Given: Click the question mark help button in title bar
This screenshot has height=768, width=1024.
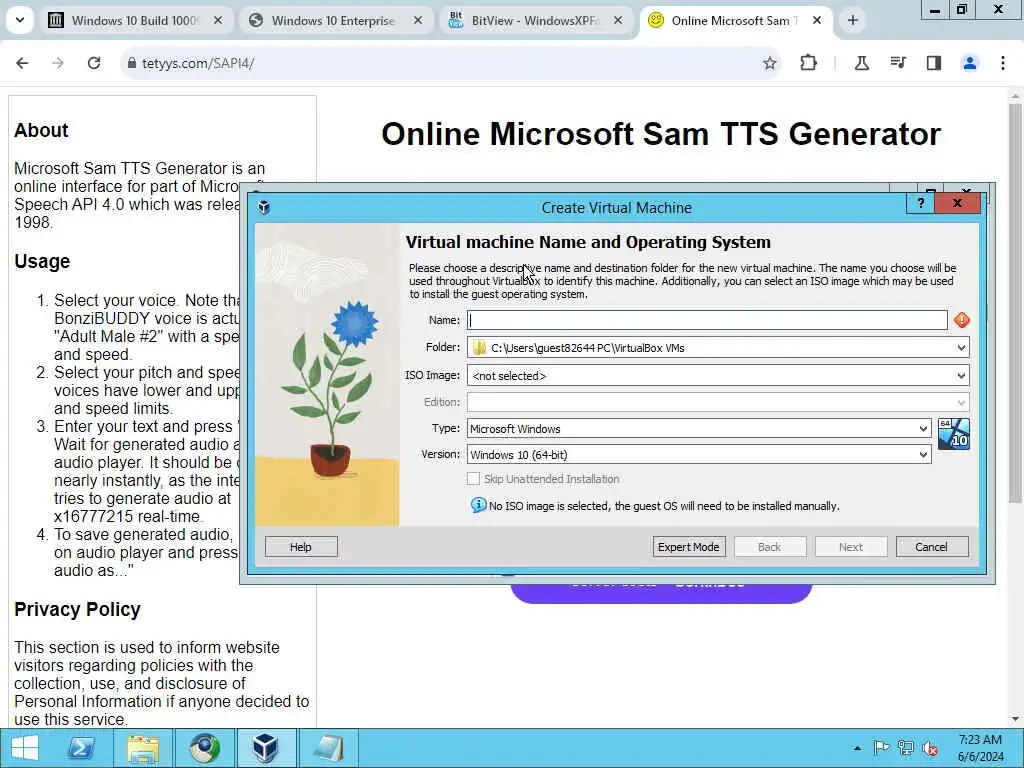Looking at the screenshot, I should click(x=921, y=203).
